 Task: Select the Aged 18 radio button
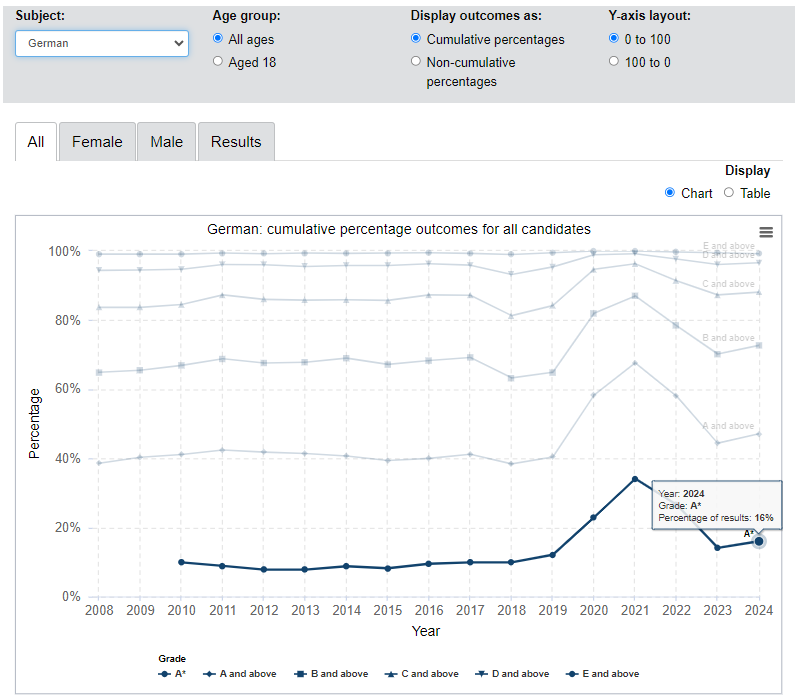[x=218, y=61]
